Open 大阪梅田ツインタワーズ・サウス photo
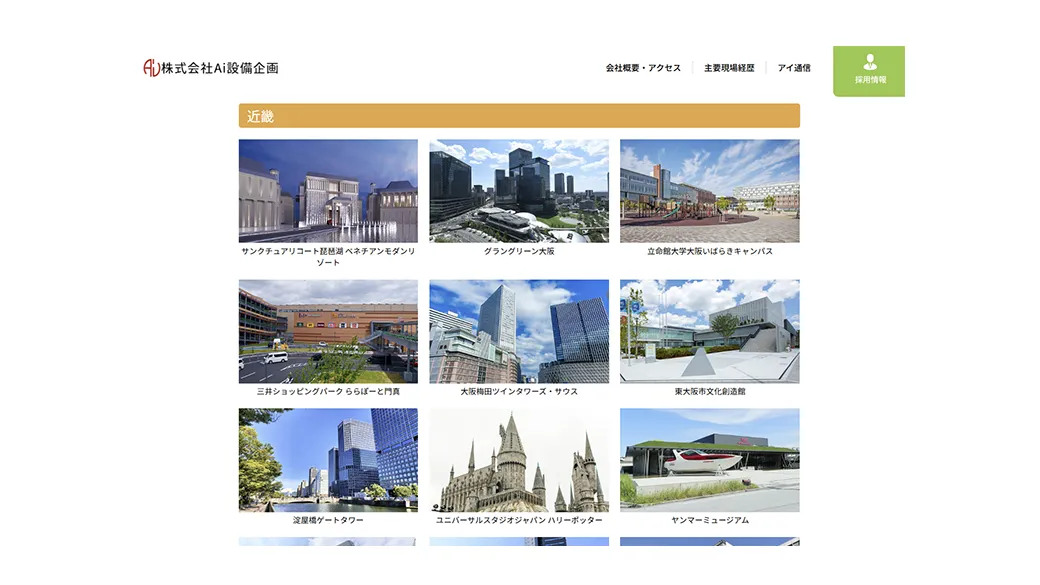The height and width of the screenshot is (585, 1040). pos(519,332)
